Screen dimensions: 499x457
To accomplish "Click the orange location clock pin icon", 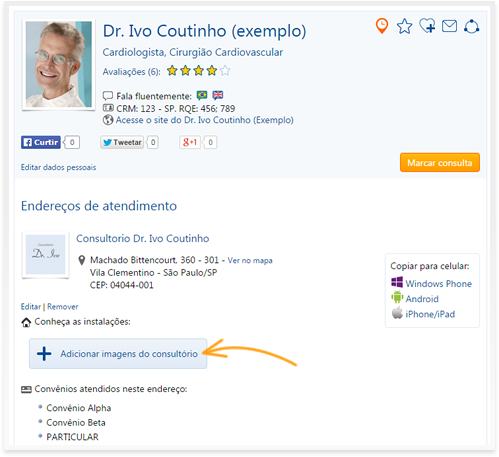I will (382, 26).
